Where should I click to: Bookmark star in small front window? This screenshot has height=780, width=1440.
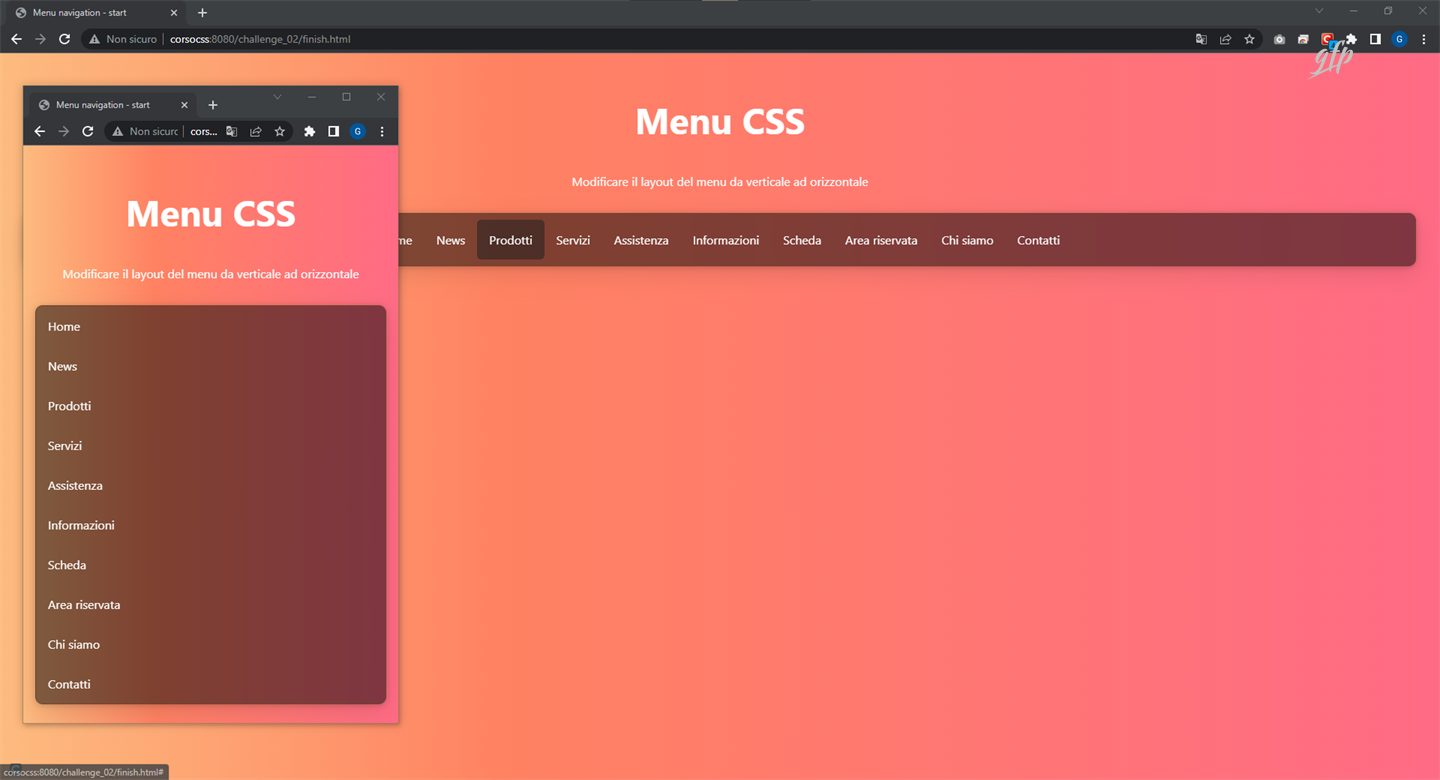click(x=280, y=131)
